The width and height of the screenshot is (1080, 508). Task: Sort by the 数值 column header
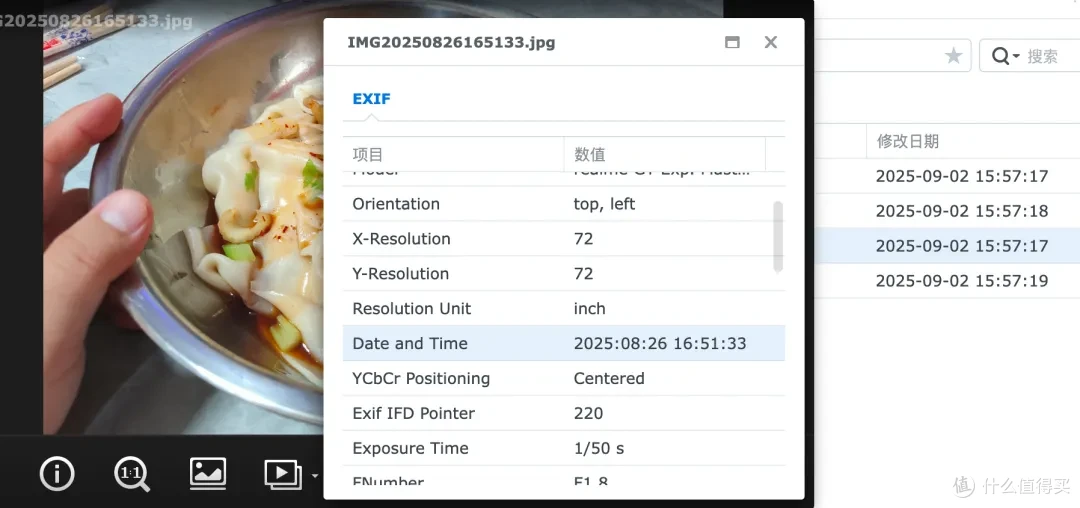pyautogui.click(x=665, y=154)
